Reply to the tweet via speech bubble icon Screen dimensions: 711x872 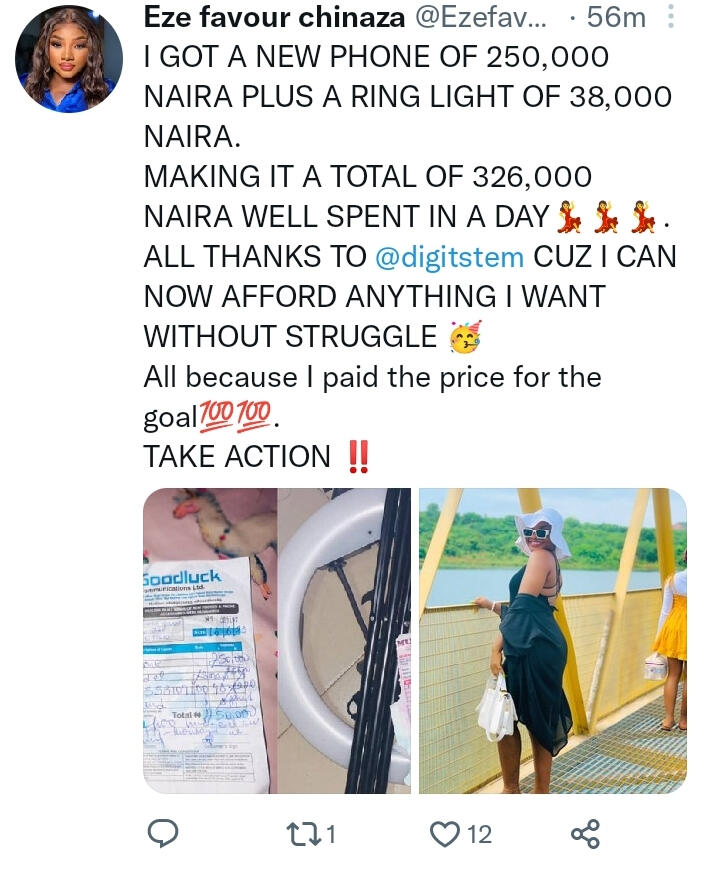[162, 832]
